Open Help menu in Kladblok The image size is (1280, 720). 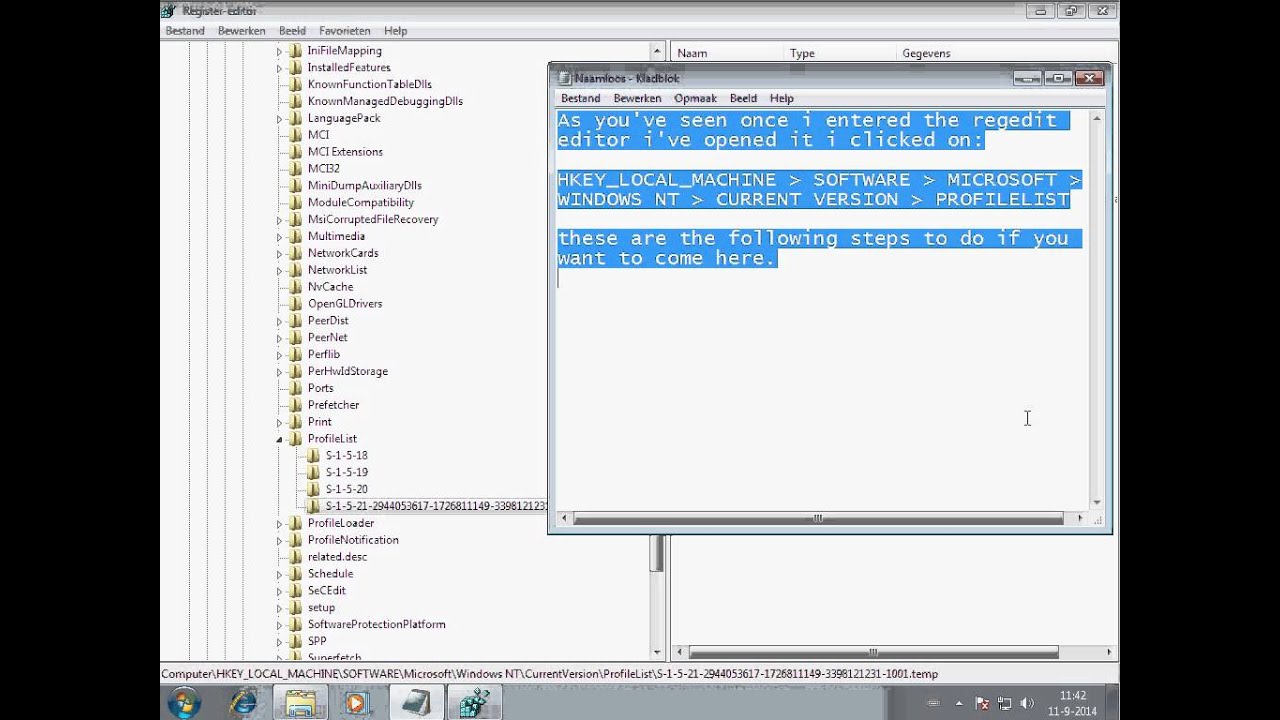[x=781, y=98]
